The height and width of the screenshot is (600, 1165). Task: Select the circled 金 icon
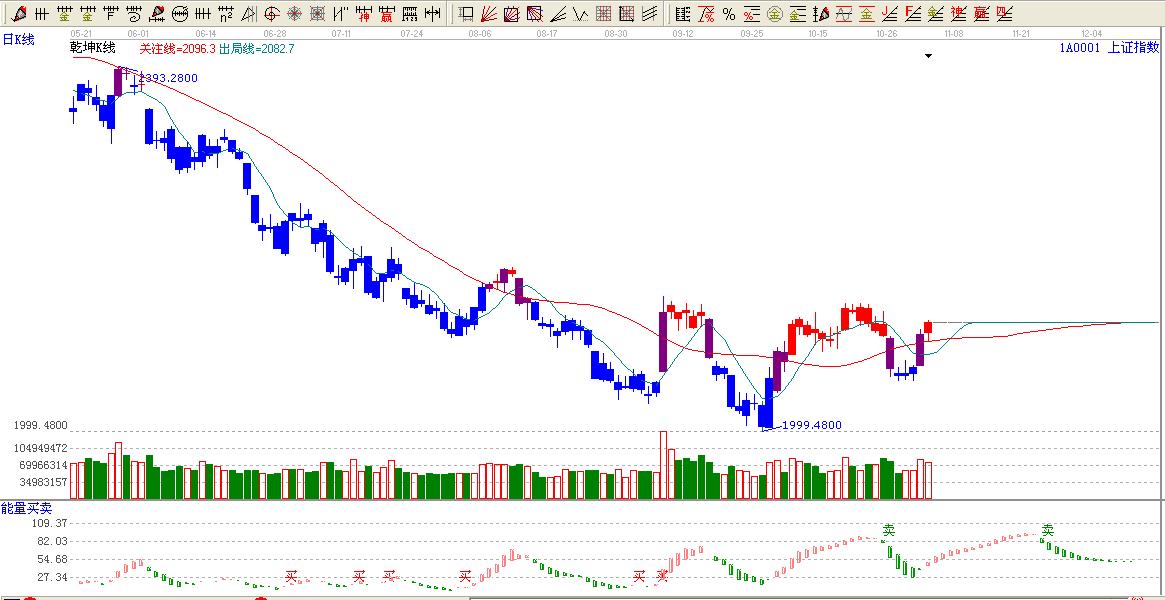point(775,14)
